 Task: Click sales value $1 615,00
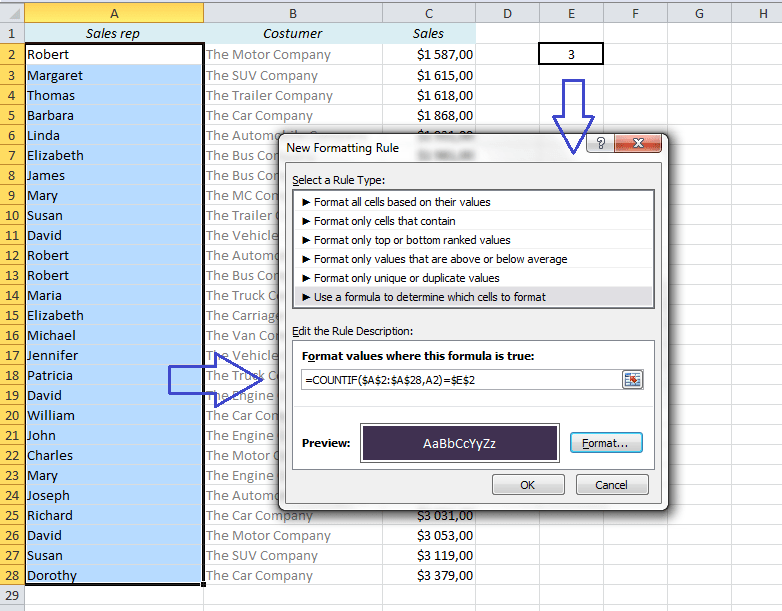click(429, 75)
